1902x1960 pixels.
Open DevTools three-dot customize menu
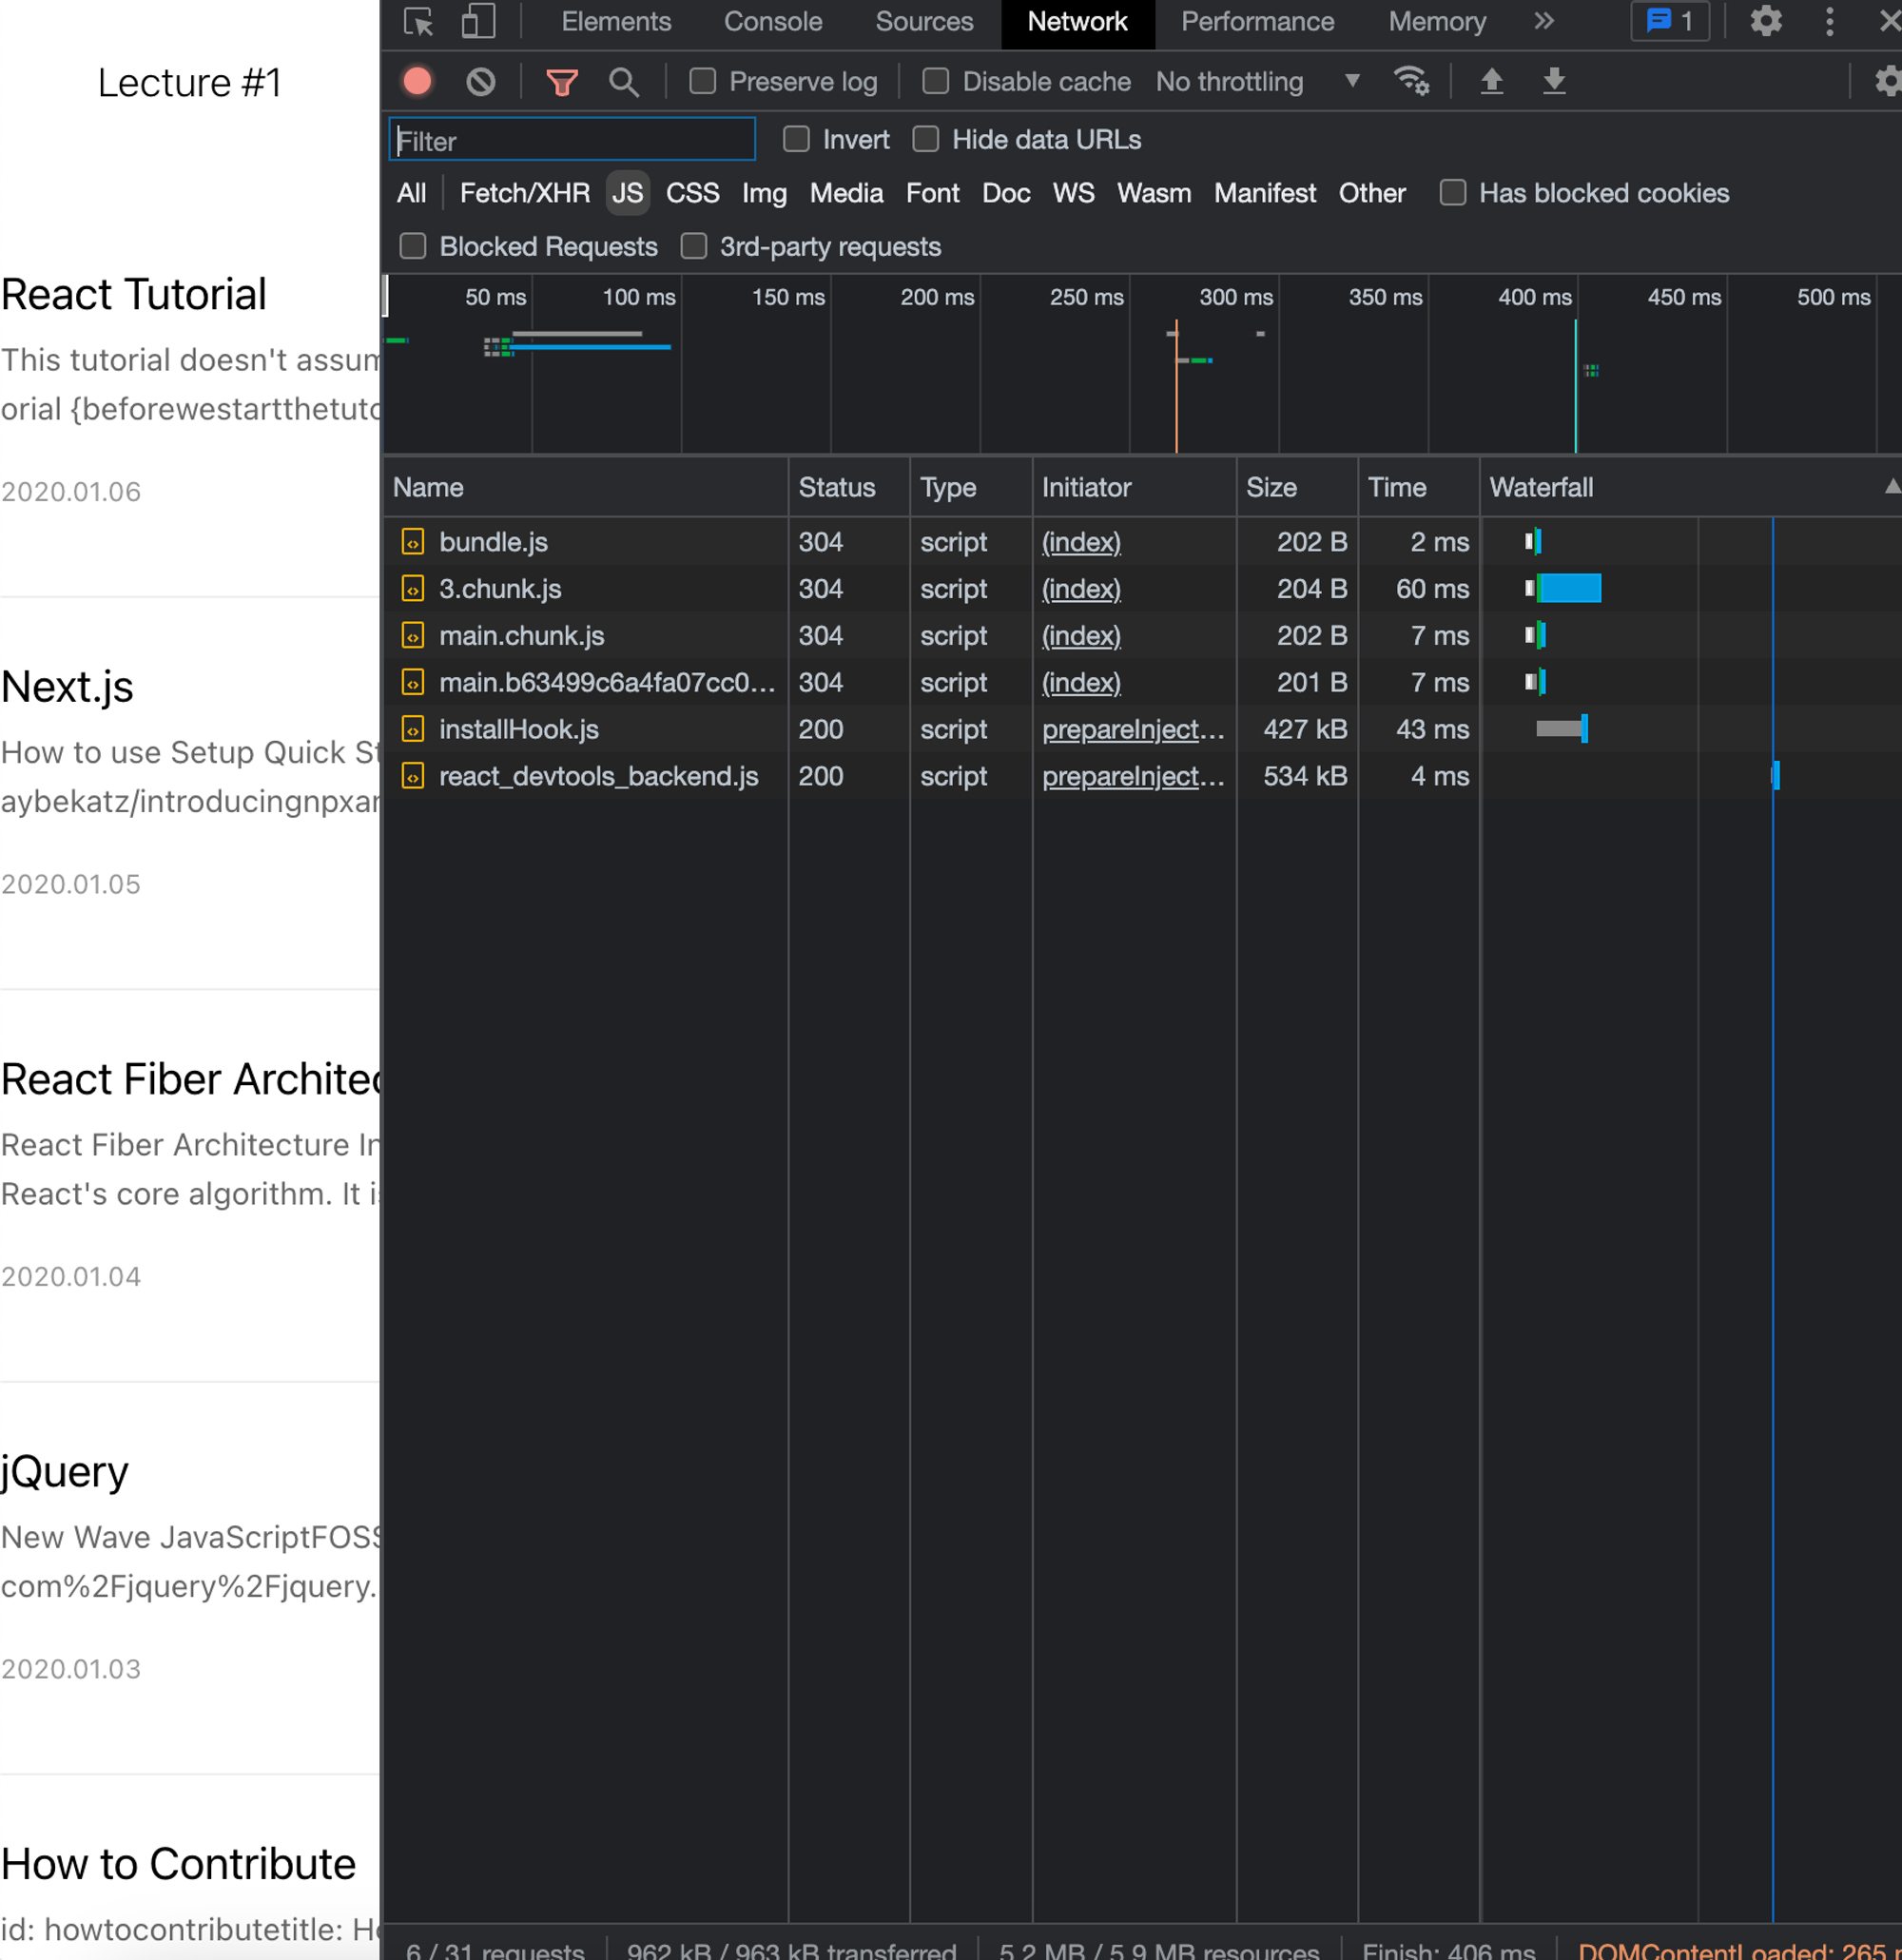tap(1829, 21)
